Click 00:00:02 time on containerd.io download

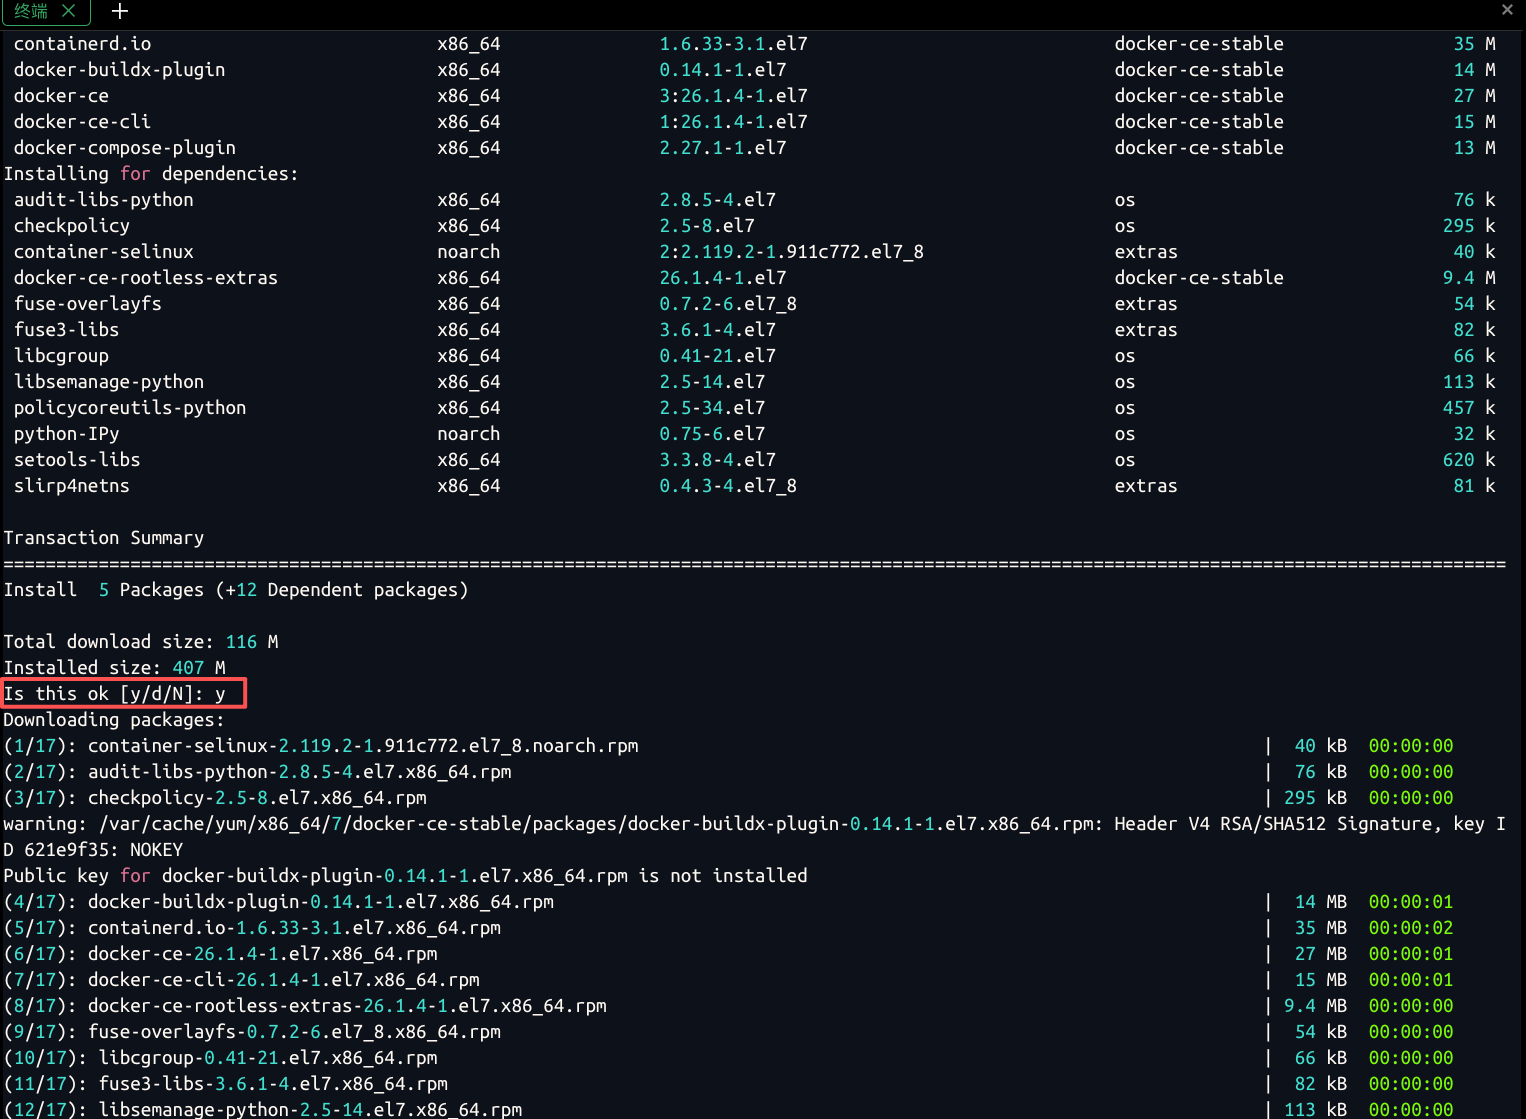(1411, 928)
